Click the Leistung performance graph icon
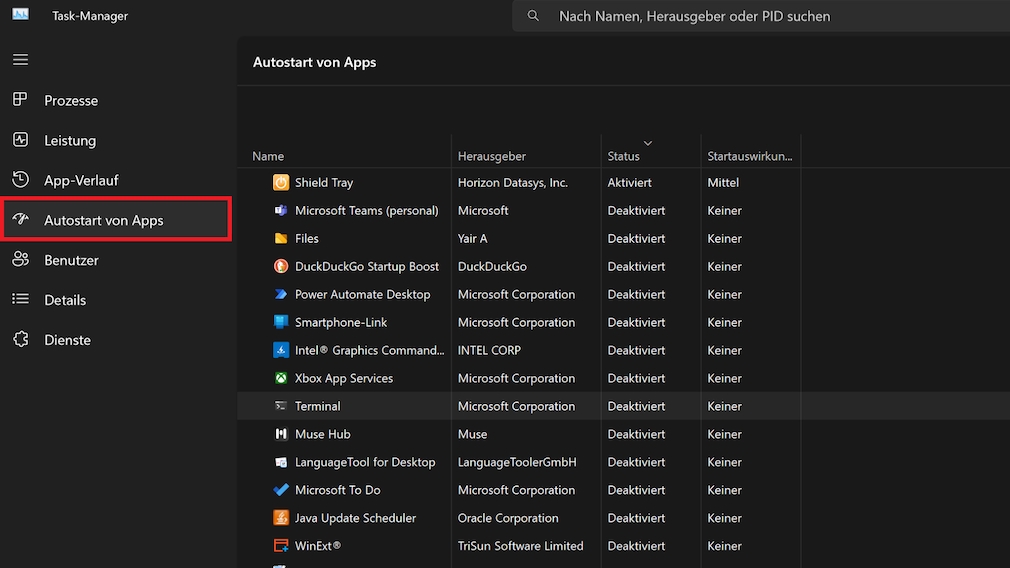 coord(21,139)
